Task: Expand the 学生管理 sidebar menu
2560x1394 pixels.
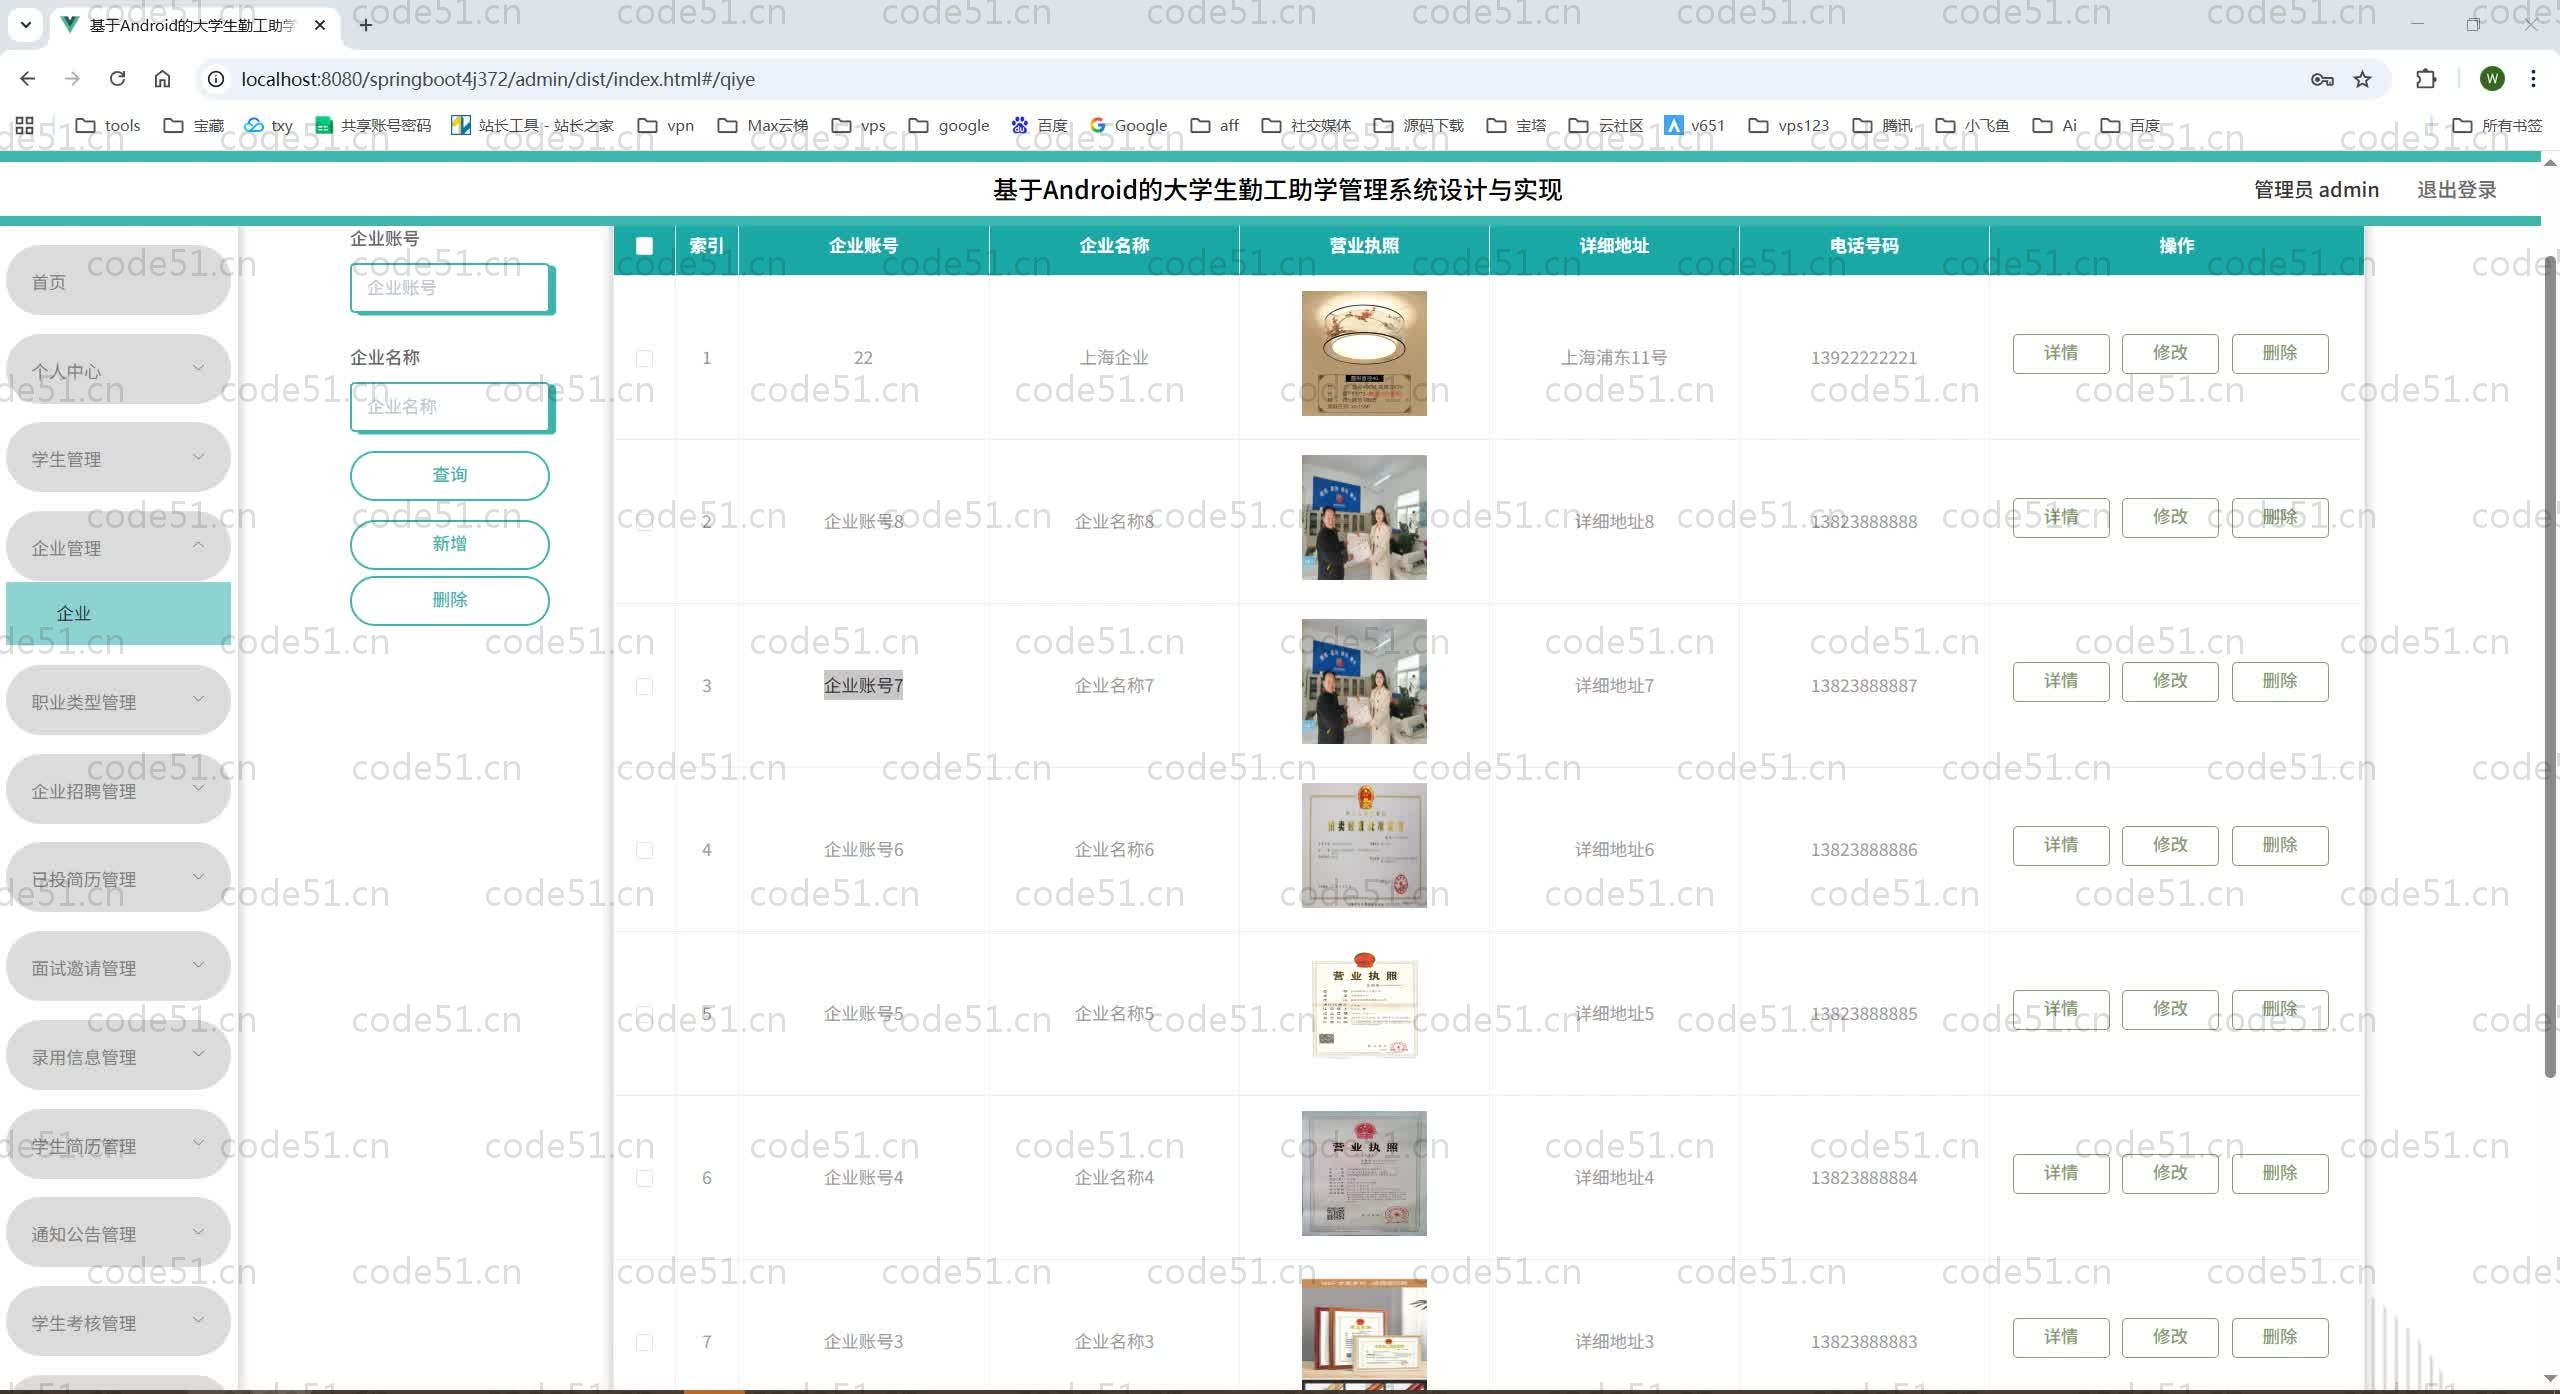Action: (118, 459)
